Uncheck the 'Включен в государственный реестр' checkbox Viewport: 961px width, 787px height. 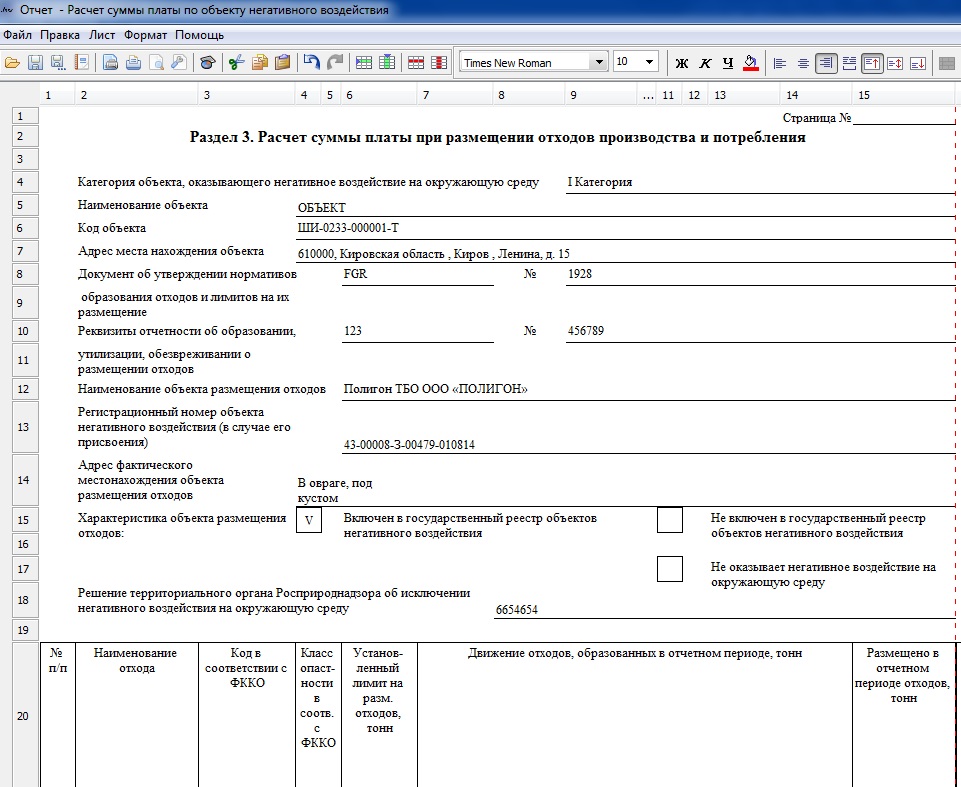click(309, 521)
